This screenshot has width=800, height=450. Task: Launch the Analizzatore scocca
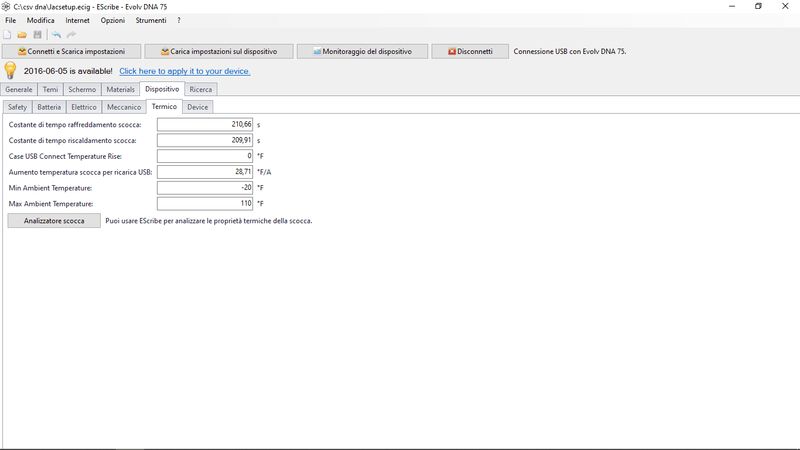(x=54, y=221)
